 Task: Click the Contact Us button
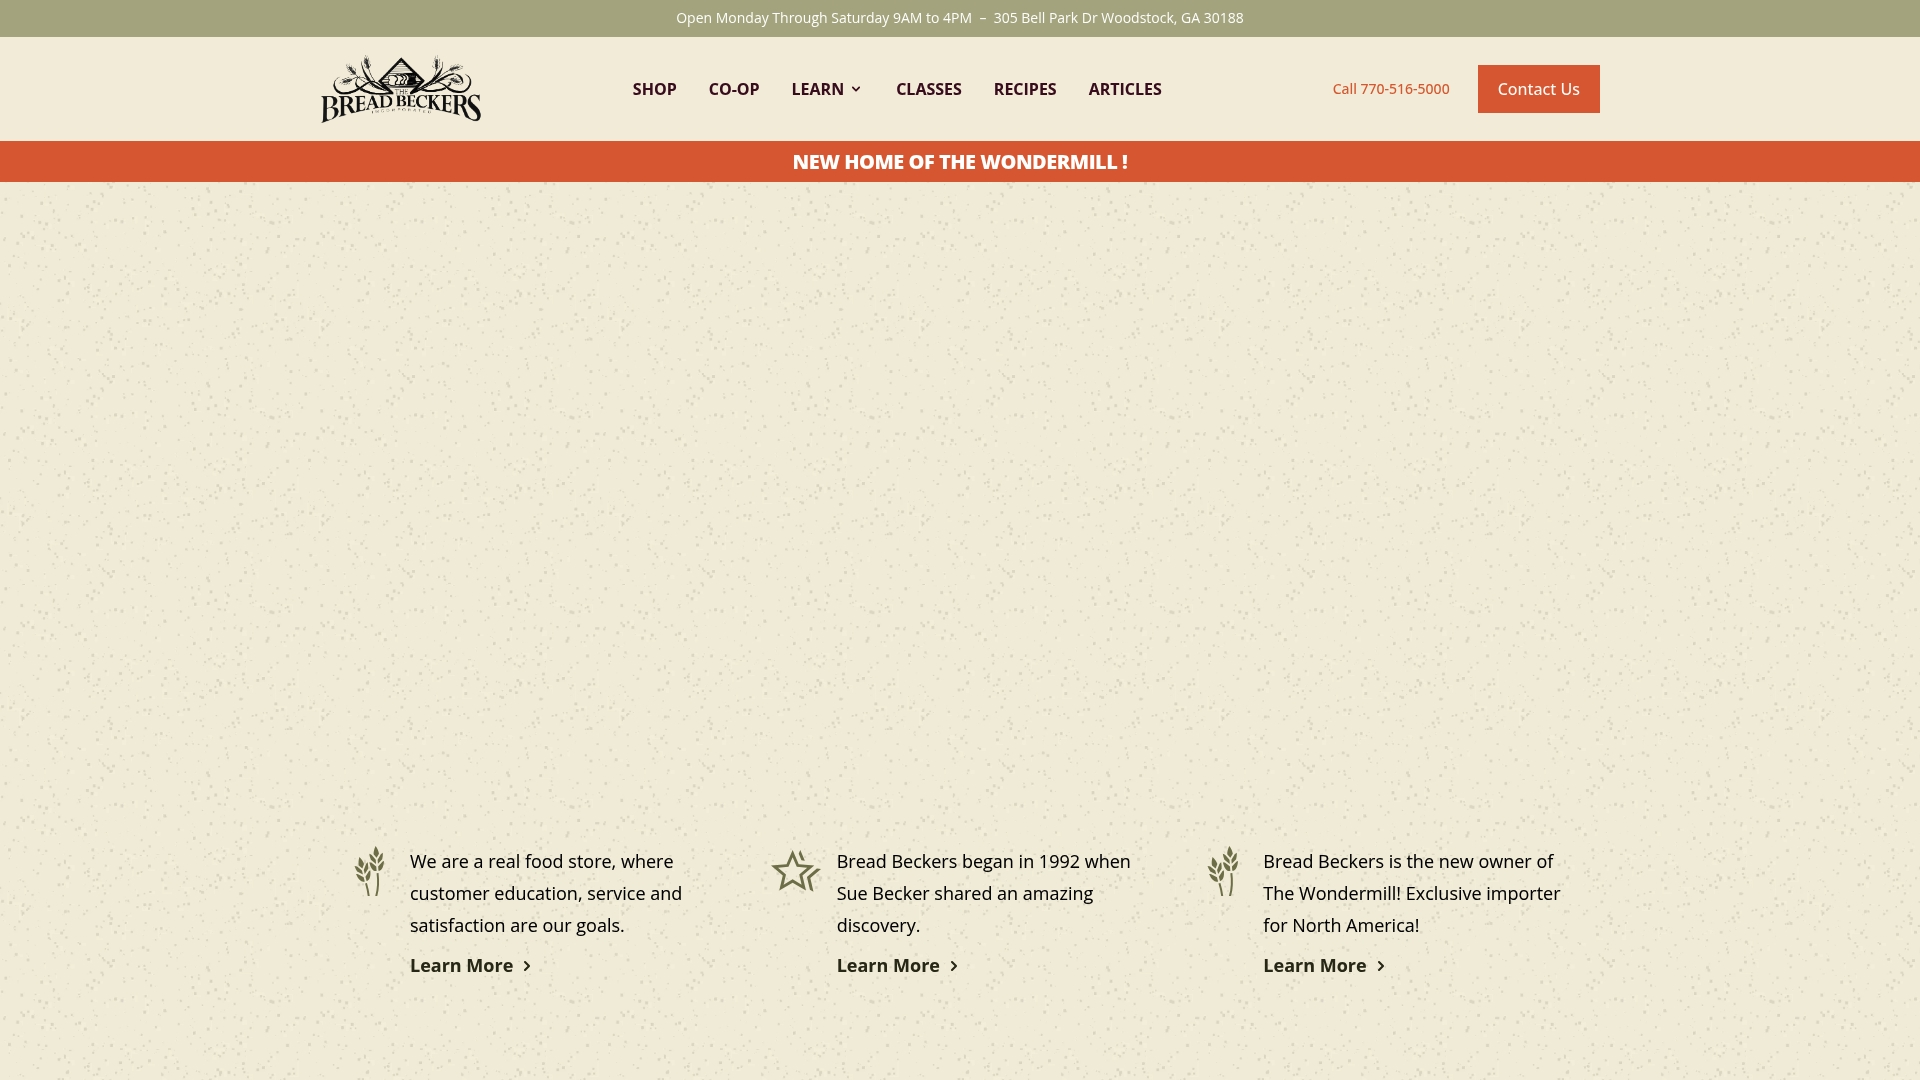click(1539, 89)
